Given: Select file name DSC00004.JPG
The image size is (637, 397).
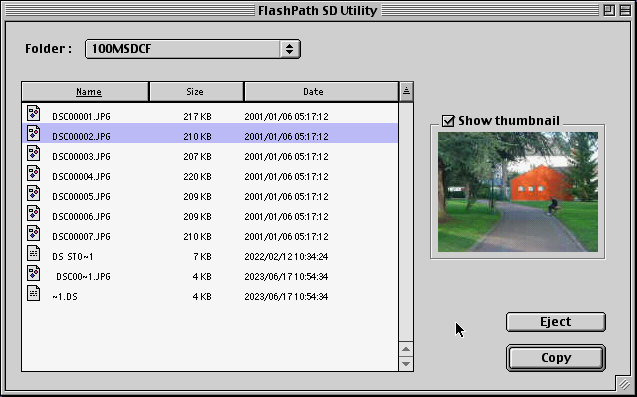Looking at the screenshot, I should (x=81, y=176).
